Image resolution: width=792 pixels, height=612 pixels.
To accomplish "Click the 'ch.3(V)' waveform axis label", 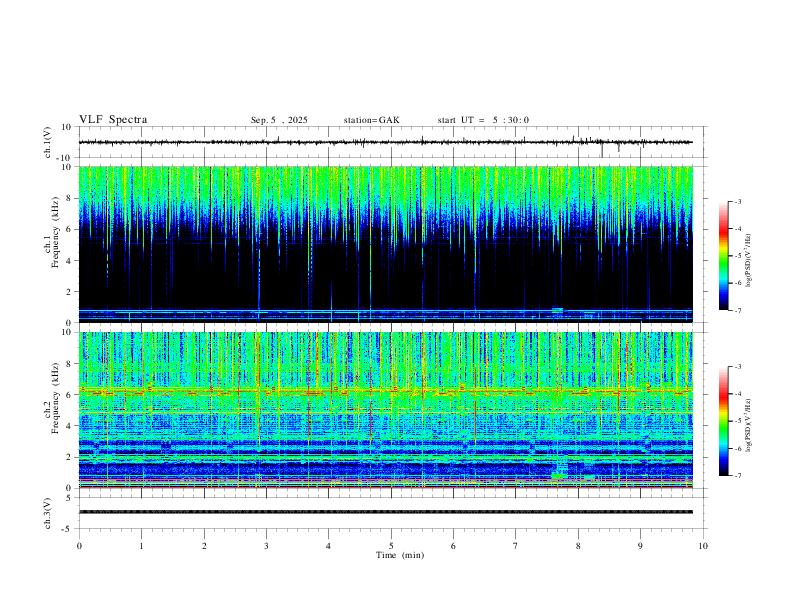I will [x=48, y=513].
